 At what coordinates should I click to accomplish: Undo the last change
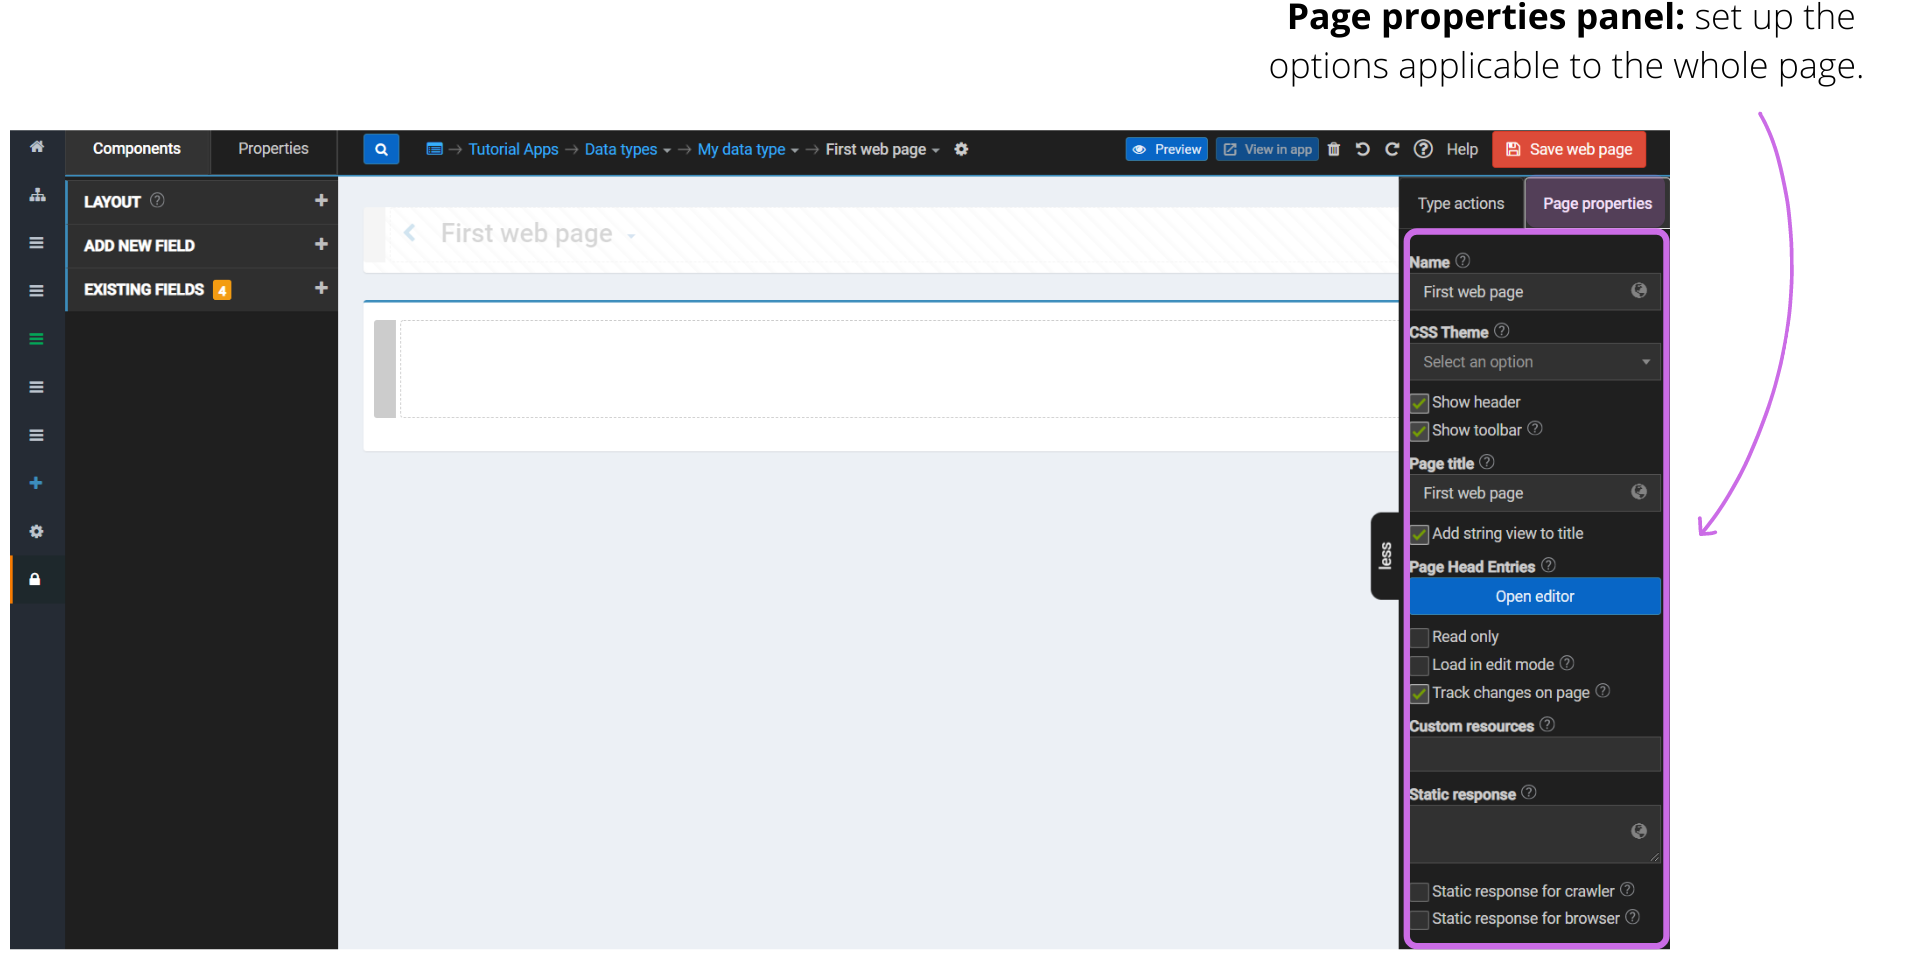tap(1362, 149)
